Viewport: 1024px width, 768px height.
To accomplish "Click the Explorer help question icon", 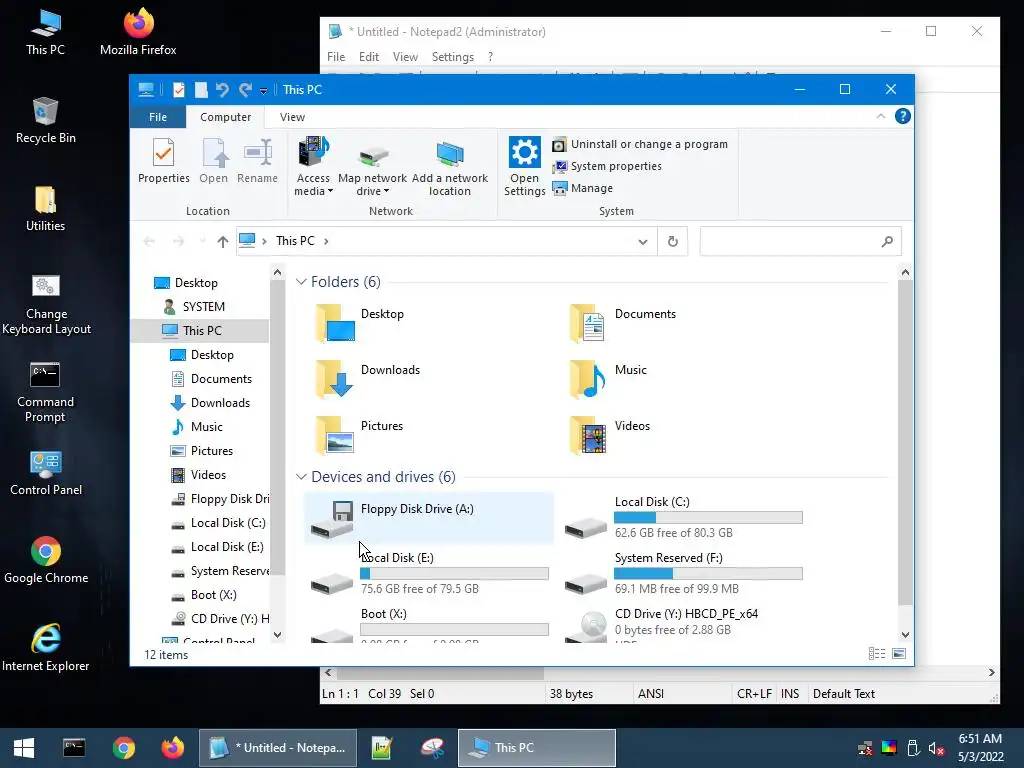I will click(903, 116).
